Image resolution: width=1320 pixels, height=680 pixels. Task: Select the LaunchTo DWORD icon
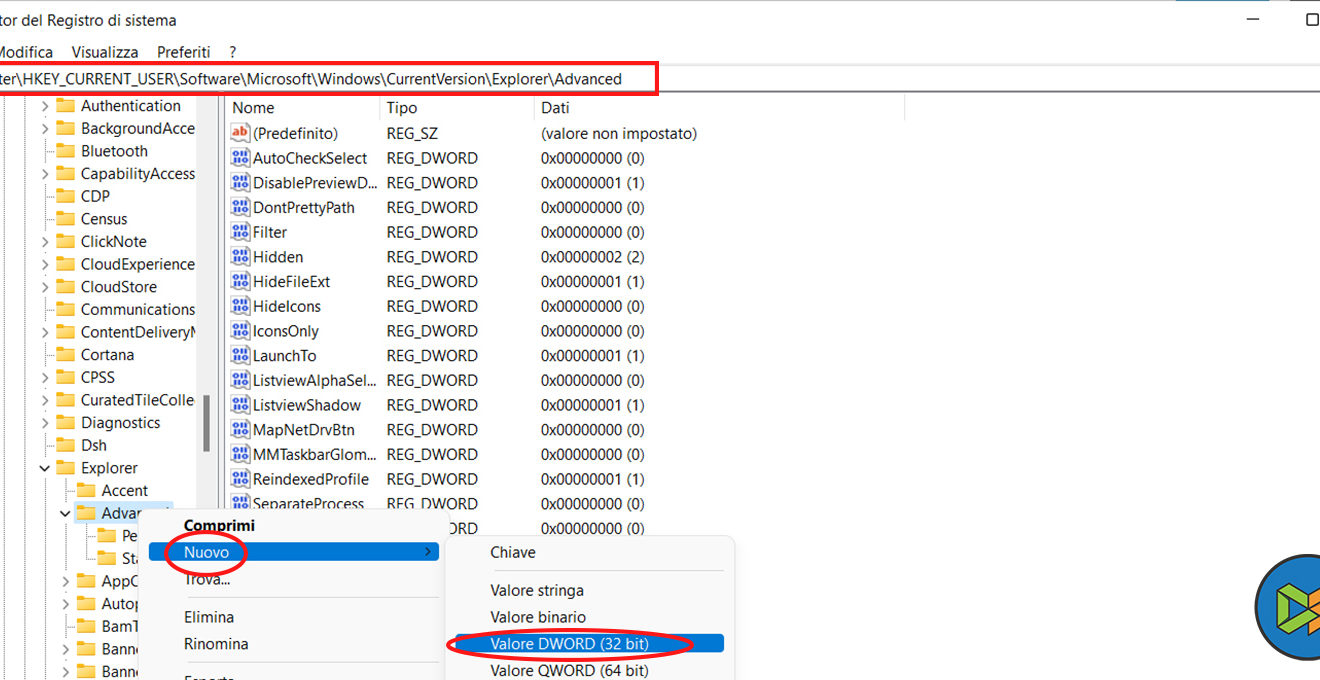pos(240,356)
